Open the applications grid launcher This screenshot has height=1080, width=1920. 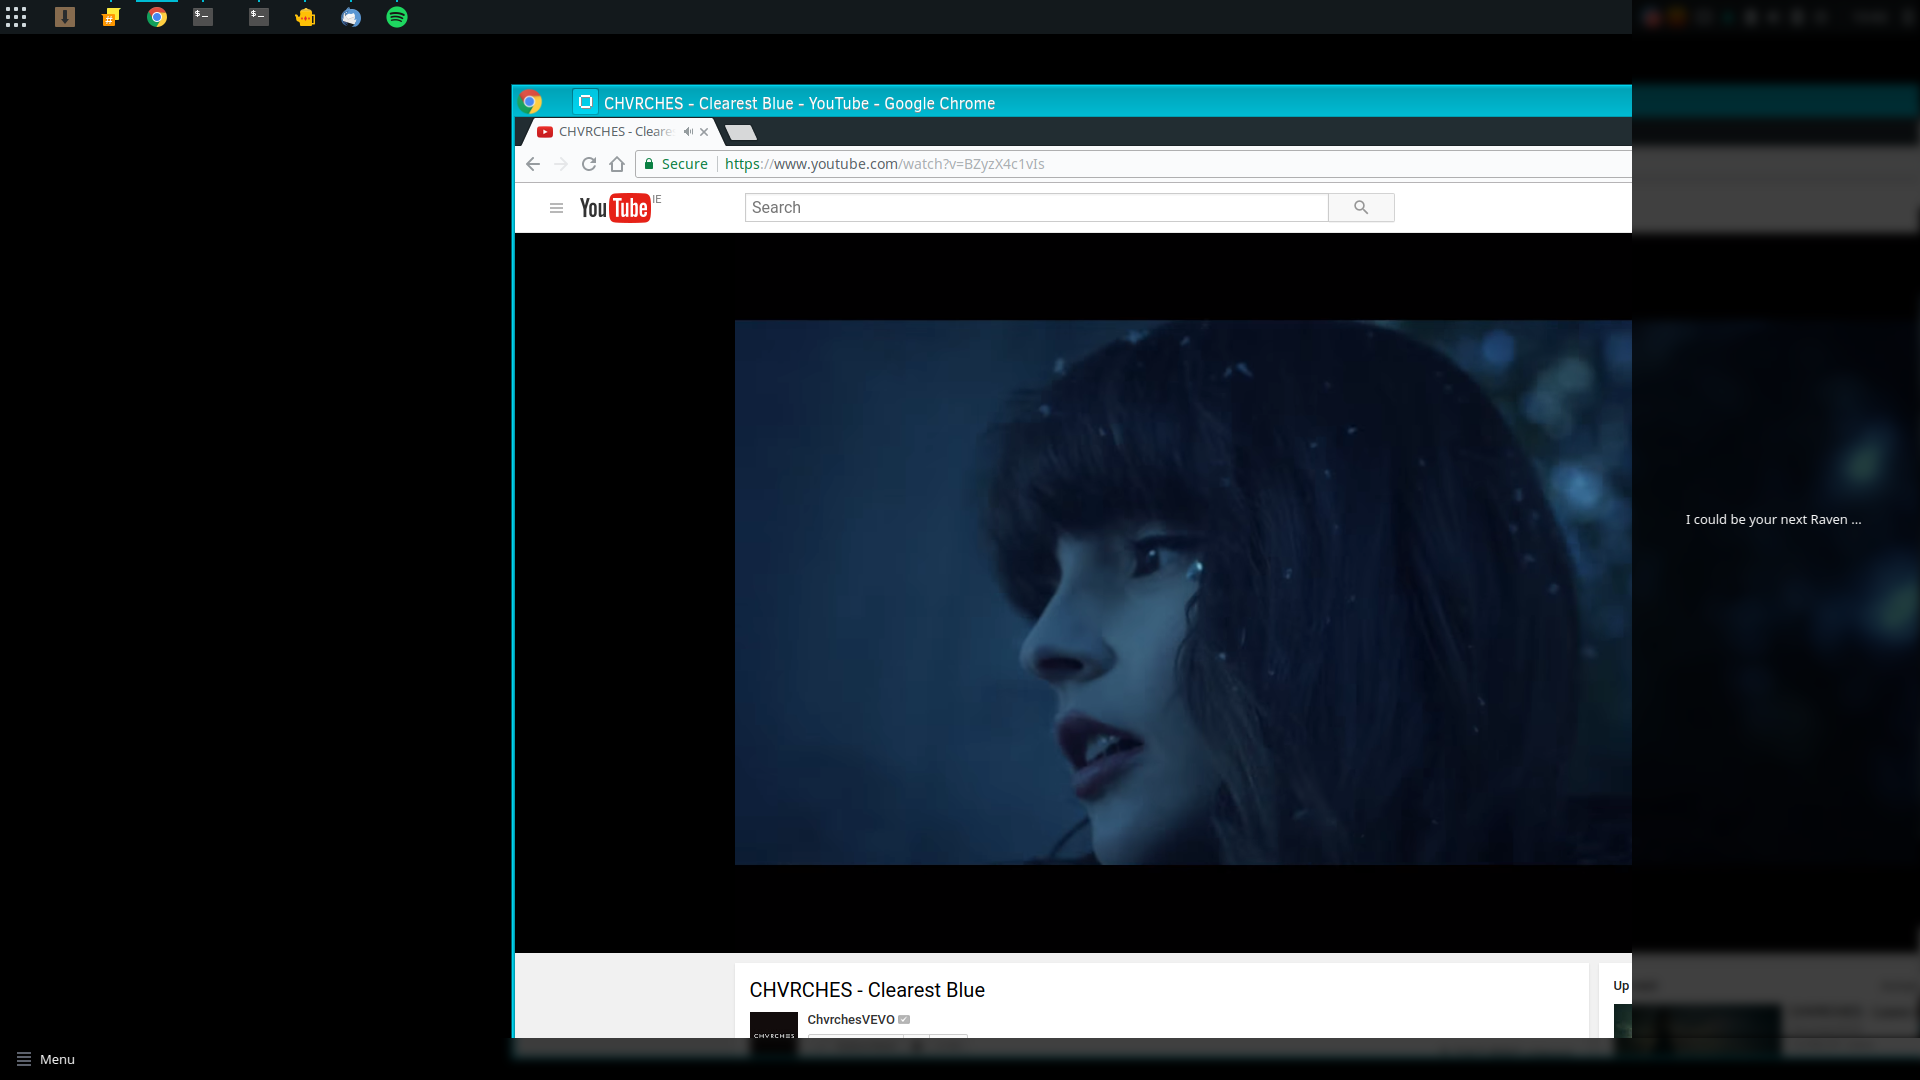coord(16,17)
